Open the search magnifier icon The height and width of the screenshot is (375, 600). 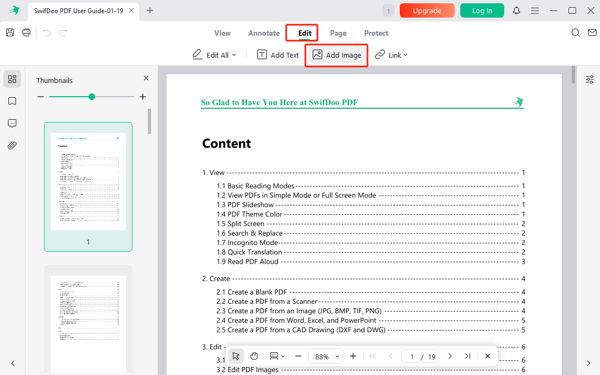pos(575,33)
